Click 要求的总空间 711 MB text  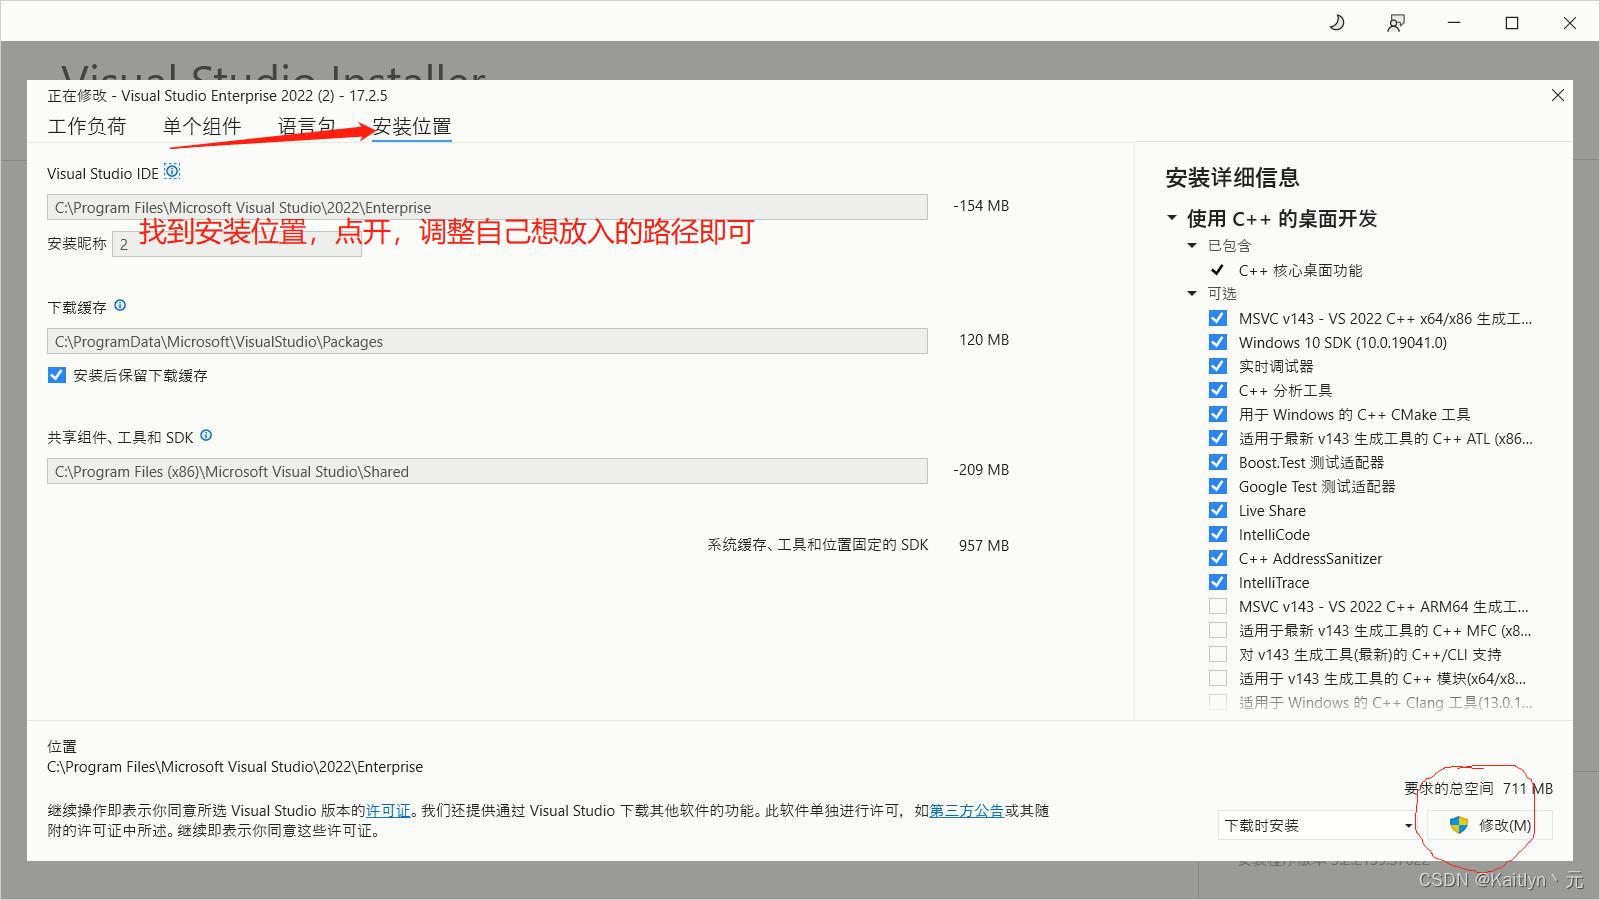coord(1478,788)
